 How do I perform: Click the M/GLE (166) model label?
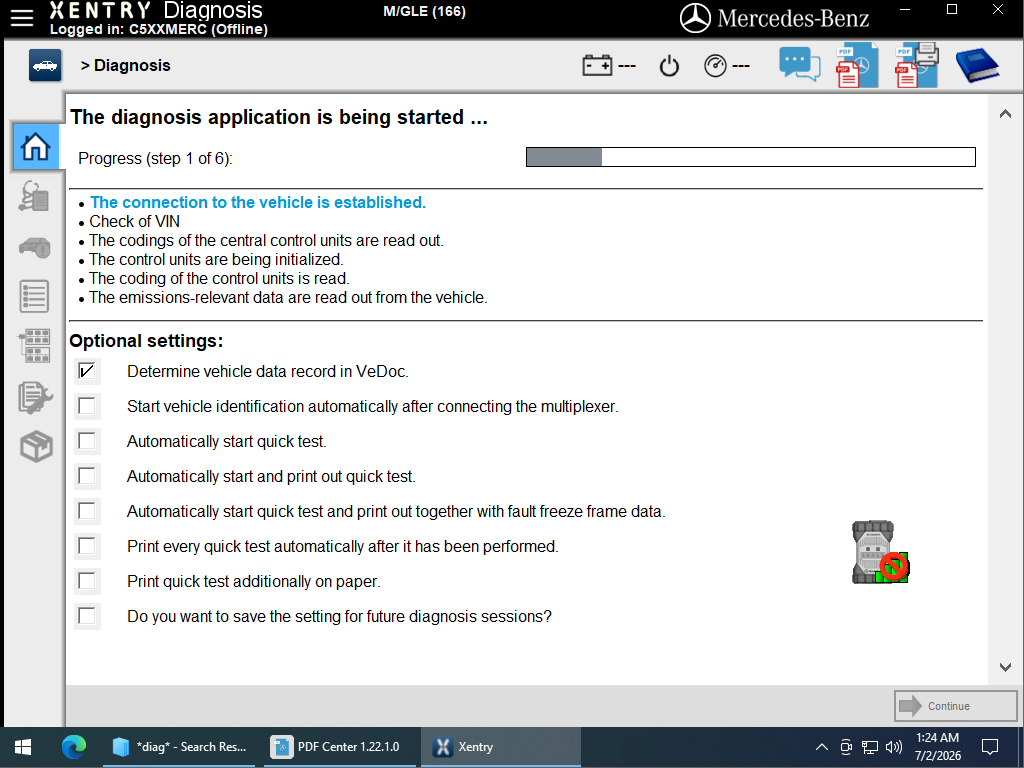(x=424, y=12)
